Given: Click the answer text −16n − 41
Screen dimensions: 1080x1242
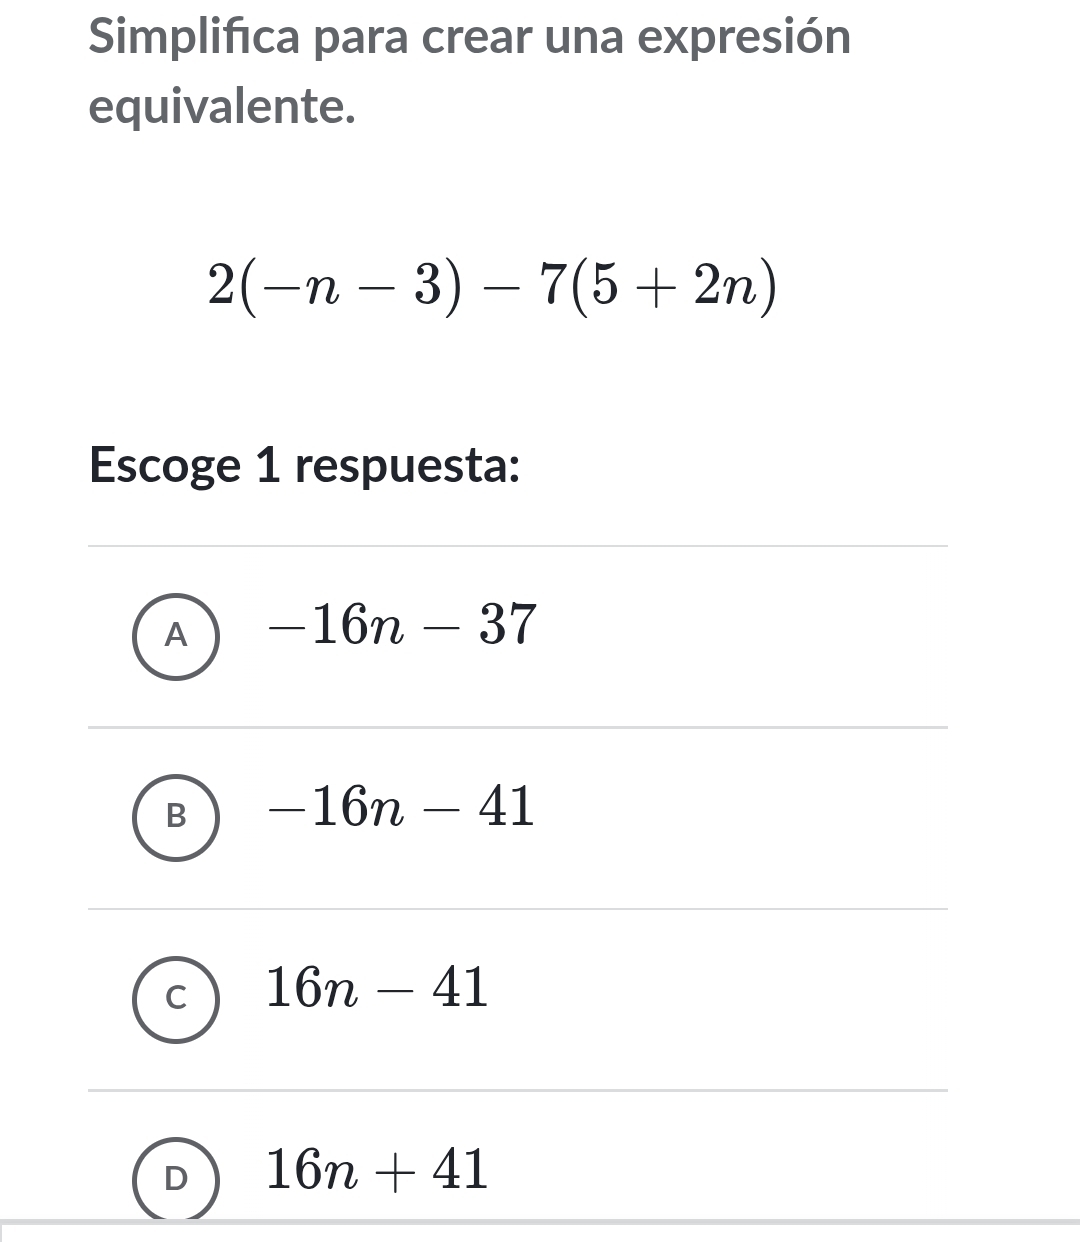Looking at the screenshot, I should tap(402, 807).
